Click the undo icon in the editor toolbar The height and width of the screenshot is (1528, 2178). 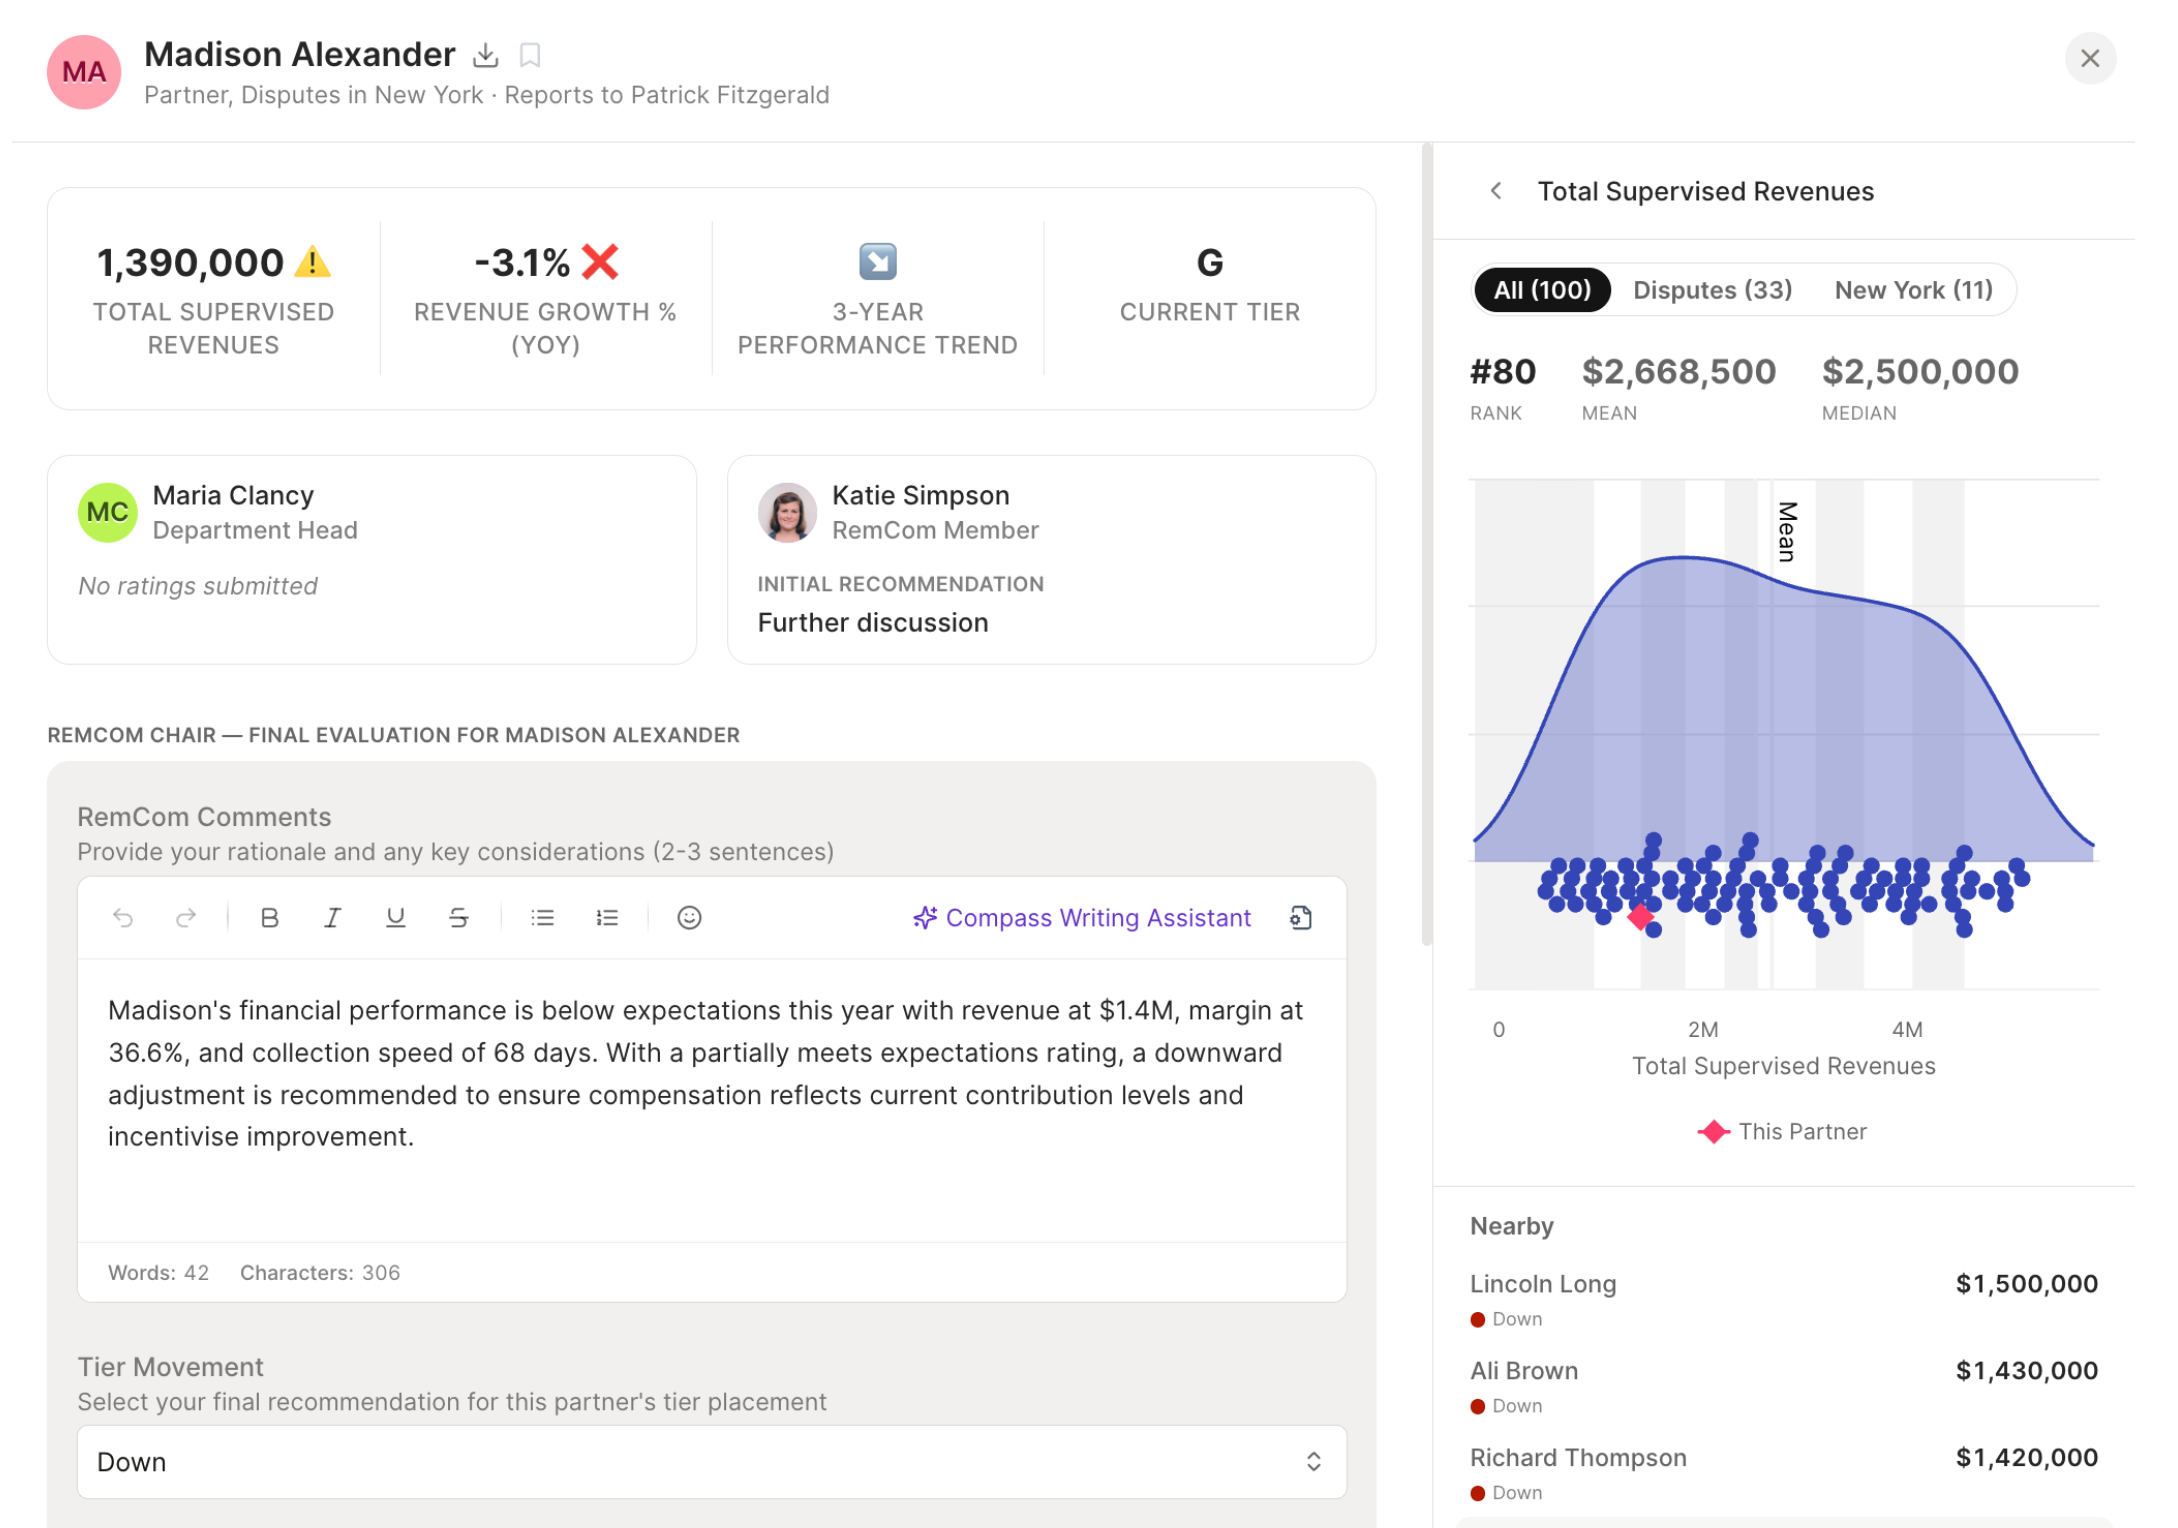(123, 917)
